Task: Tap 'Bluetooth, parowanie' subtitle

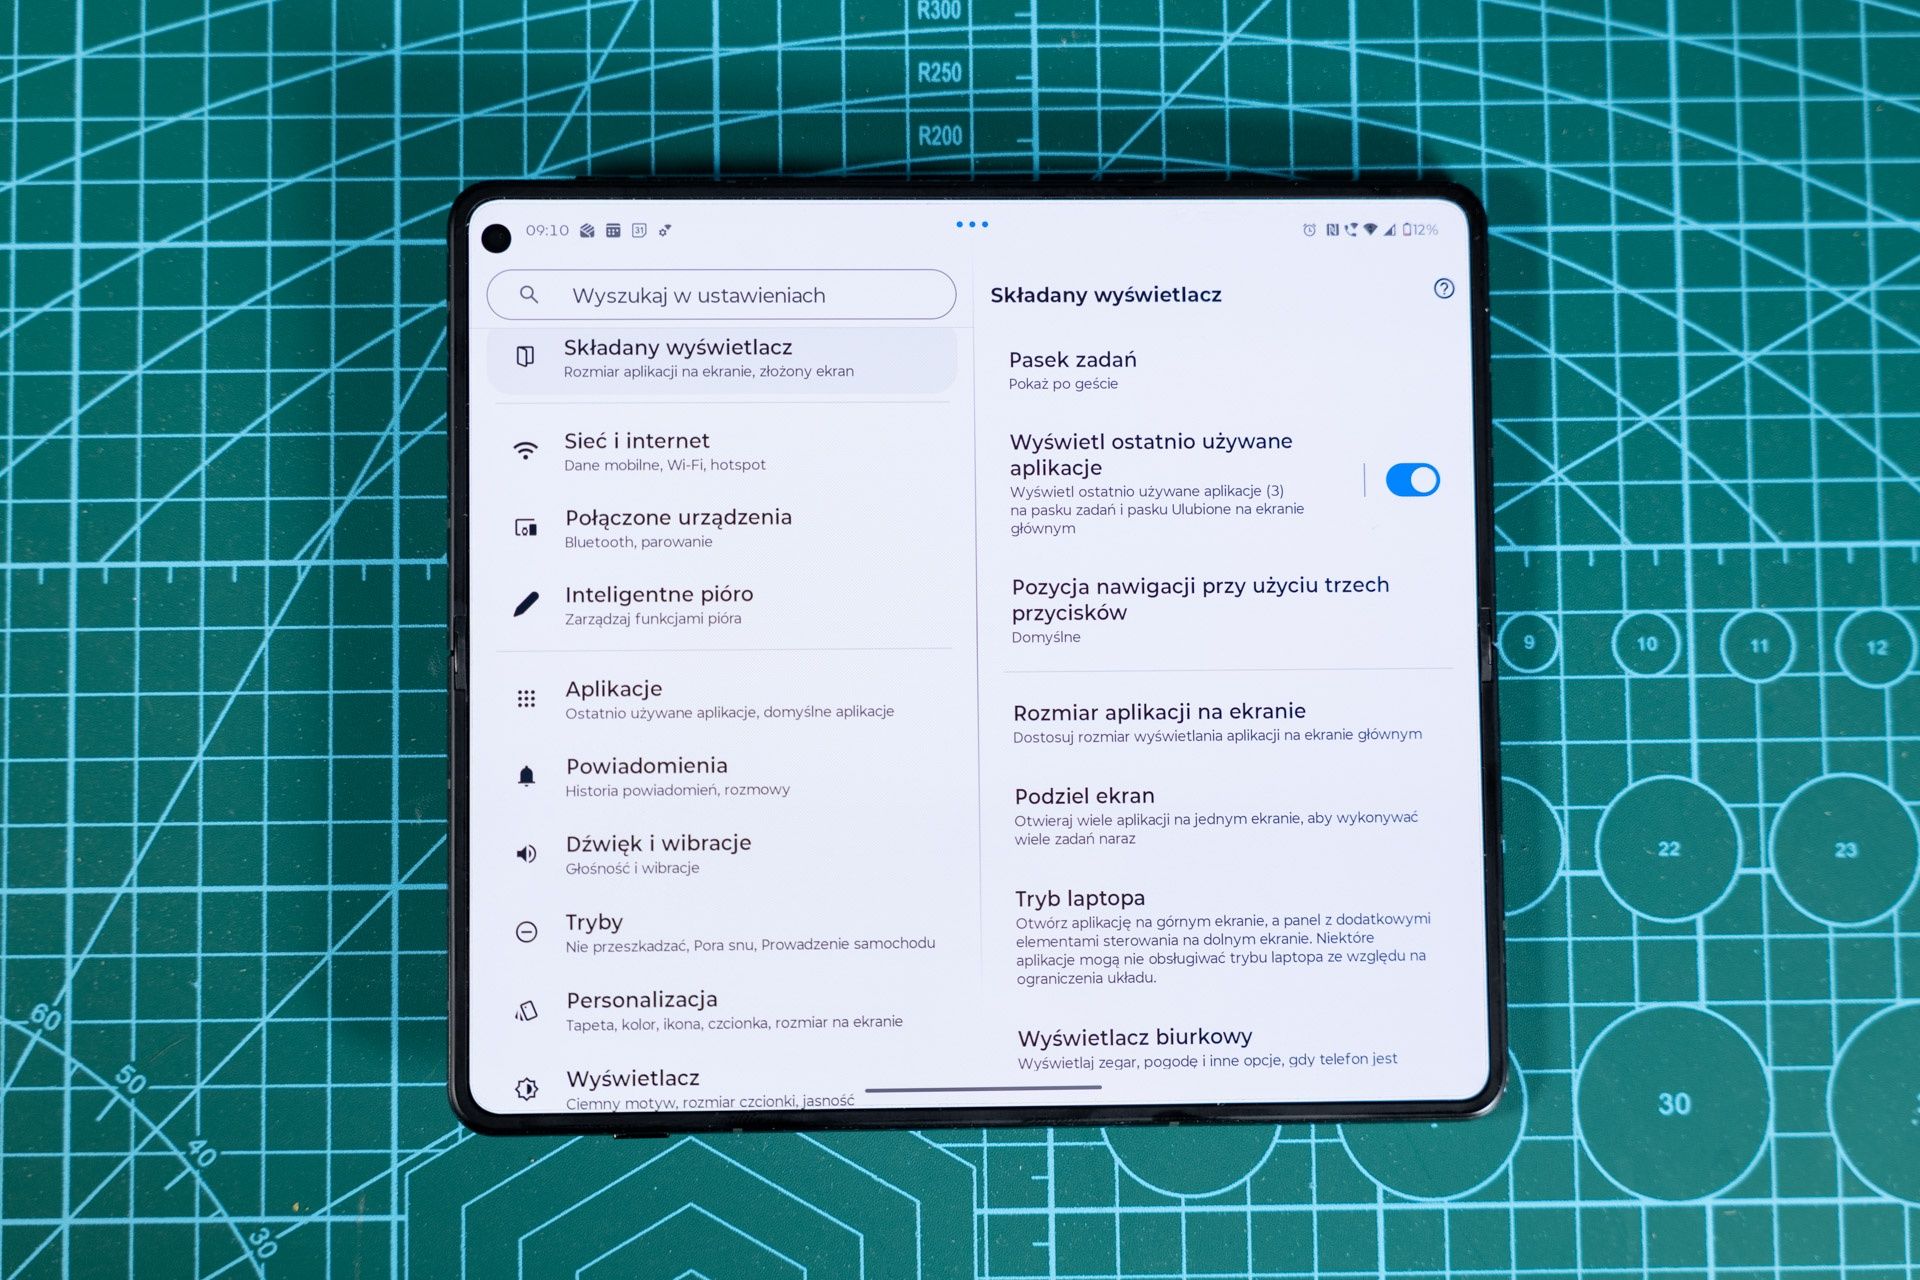Action: (638, 542)
